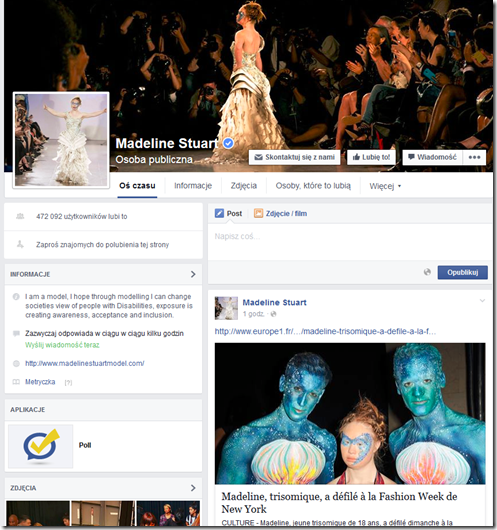Image resolution: width=497 pixels, height=530 pixels.
Task: Open the three-dots more options button
Action: point(474,157)
